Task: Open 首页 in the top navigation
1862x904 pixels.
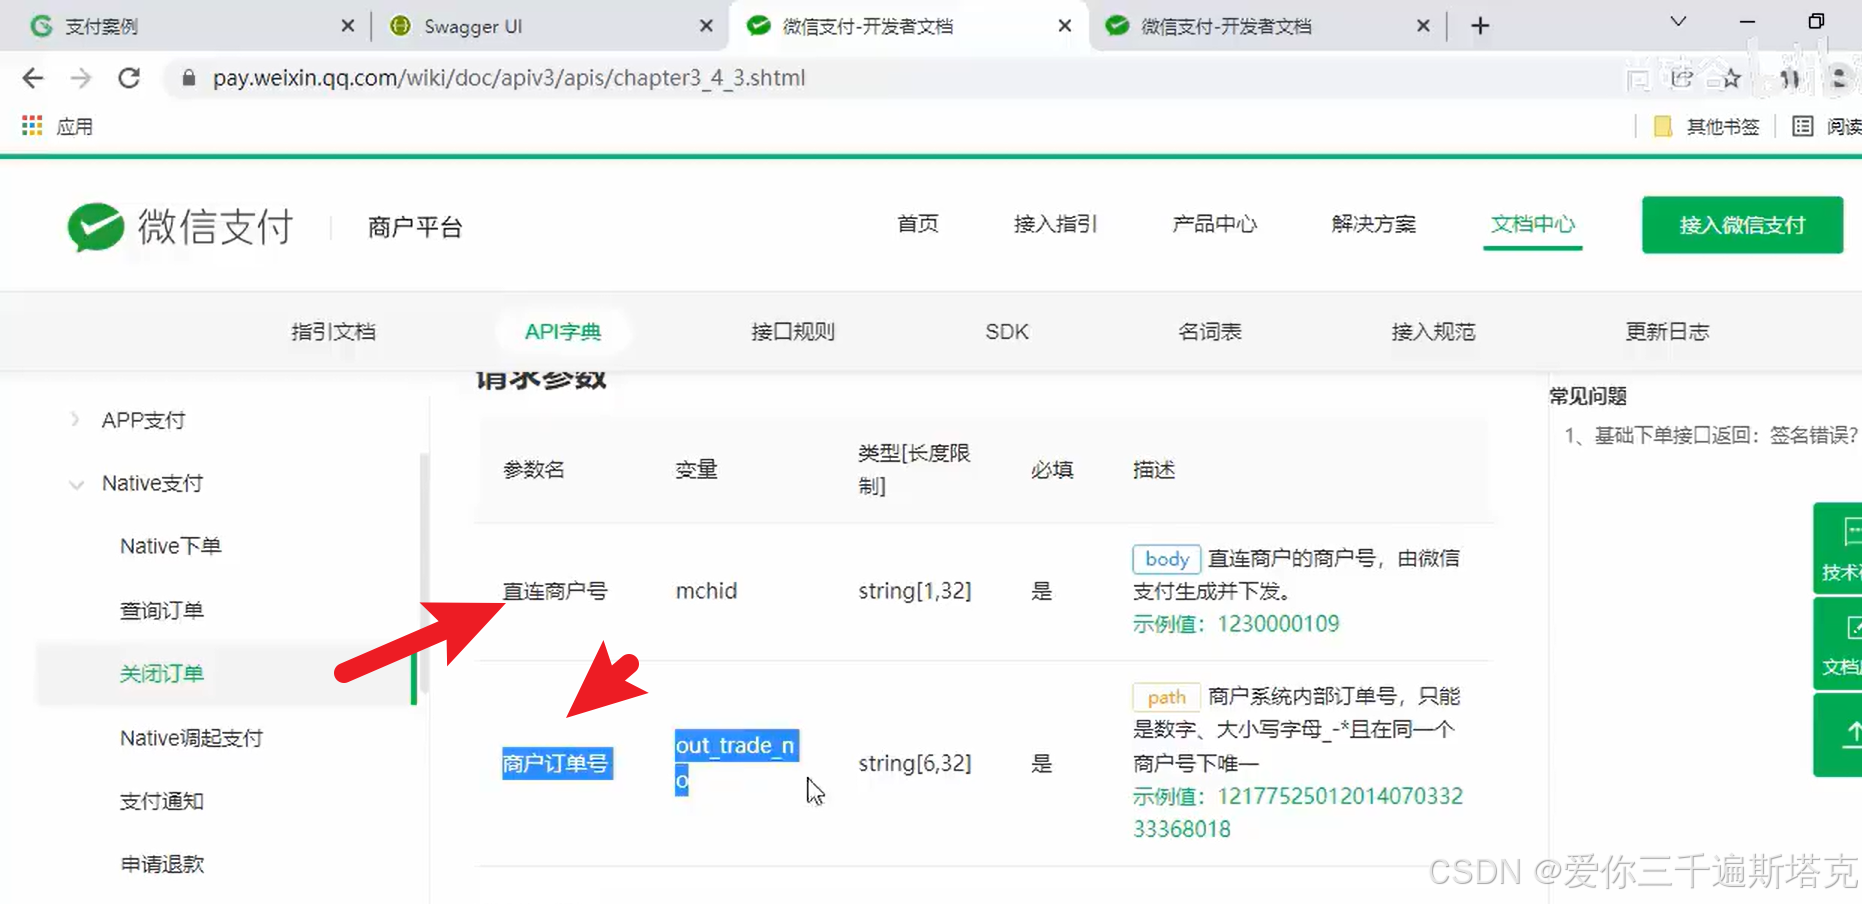Action: [917, 224]
